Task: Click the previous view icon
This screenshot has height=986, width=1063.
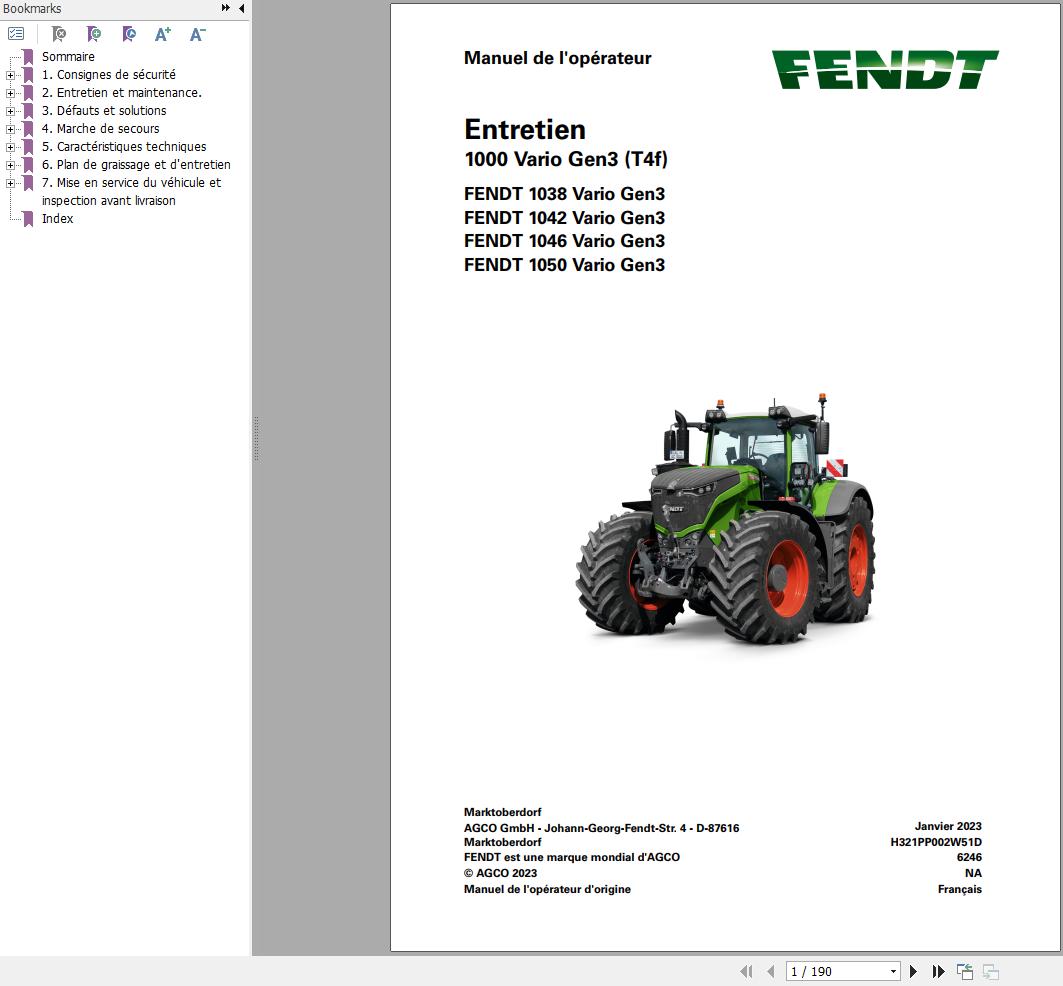Action: [x=965, y=971]
